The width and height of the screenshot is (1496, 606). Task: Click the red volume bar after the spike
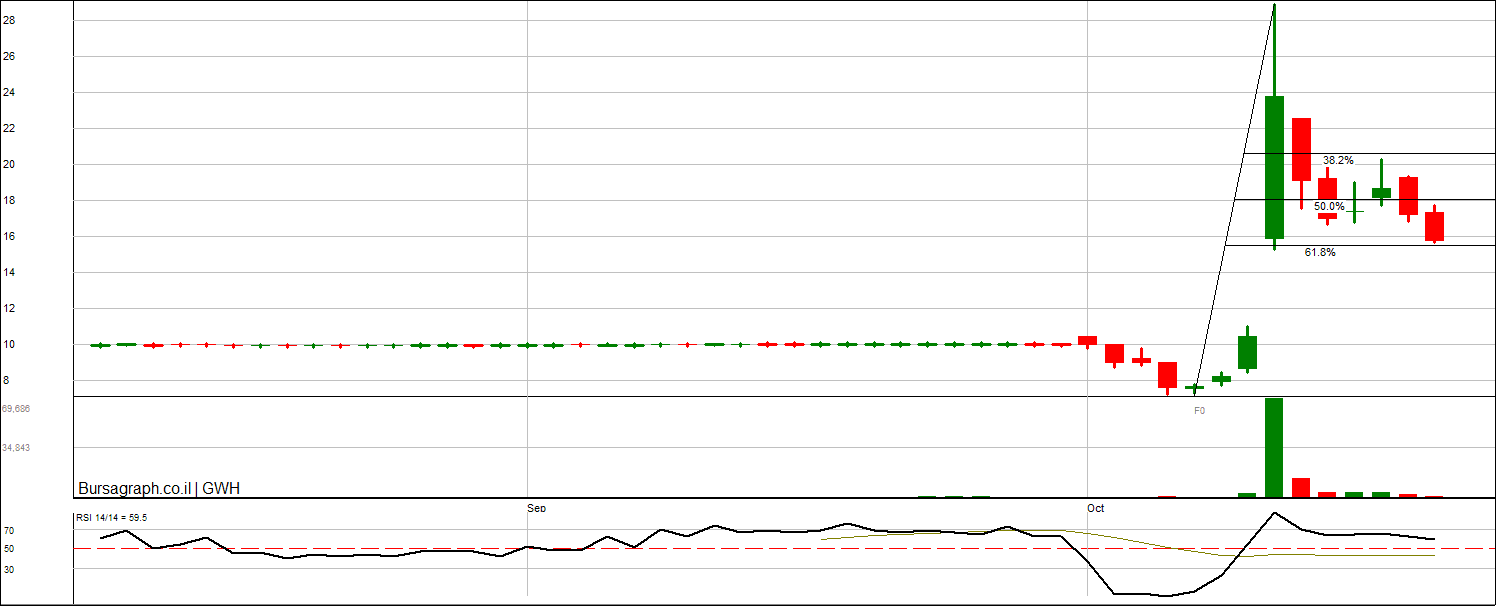pos(1301,488)
